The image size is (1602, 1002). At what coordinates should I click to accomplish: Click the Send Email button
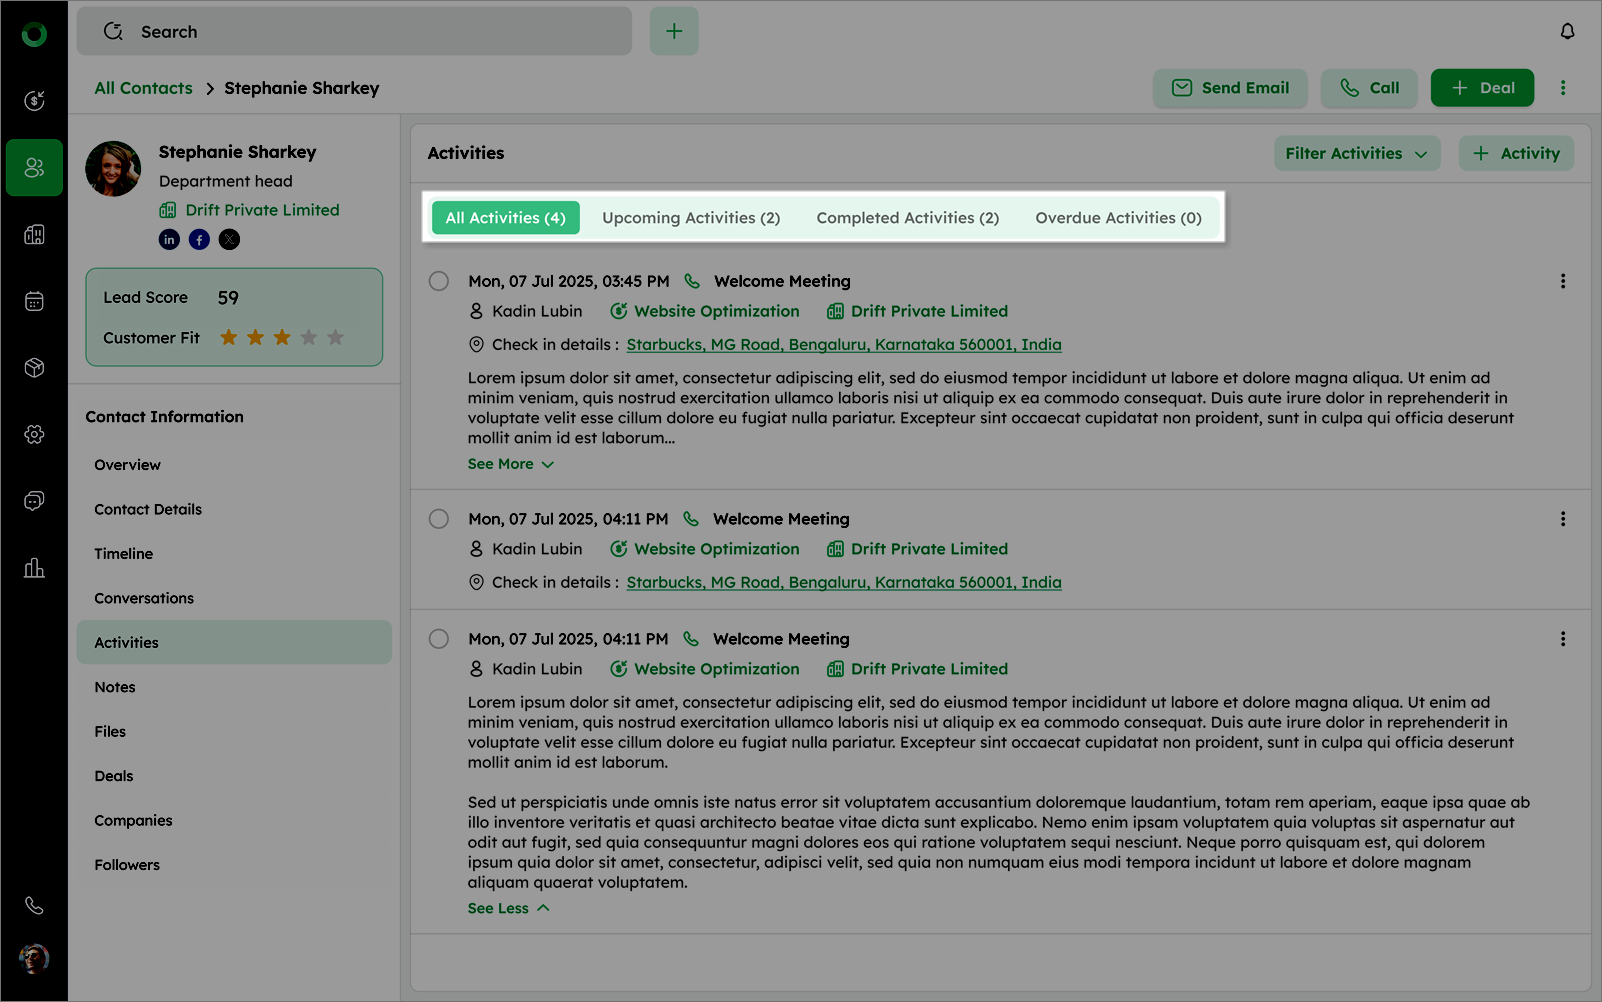point(1230,88)
